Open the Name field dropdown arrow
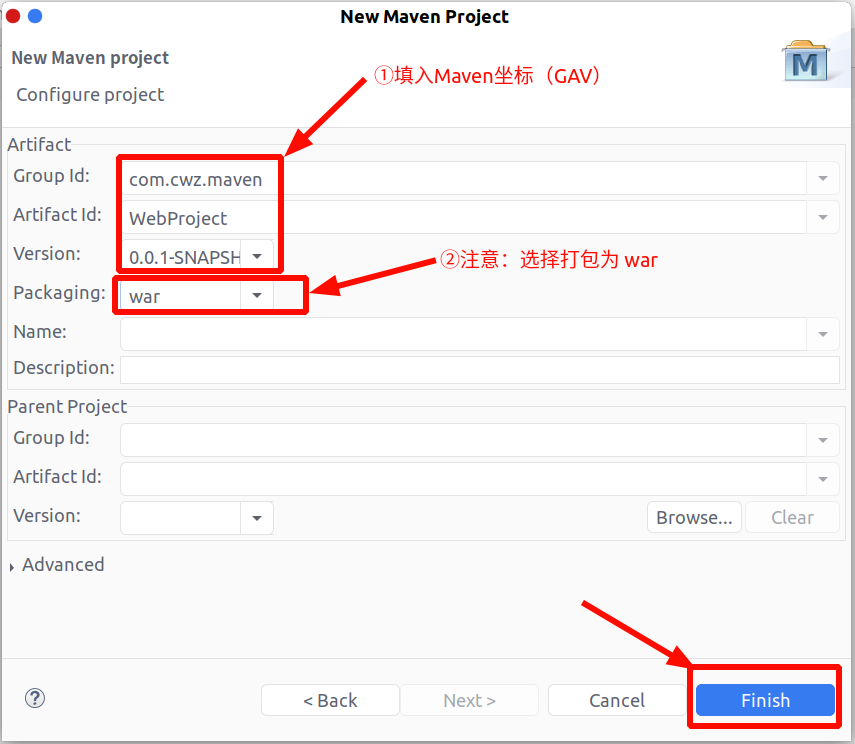Image resolution: width=855 pixels, height=744 pixels. 823,334
